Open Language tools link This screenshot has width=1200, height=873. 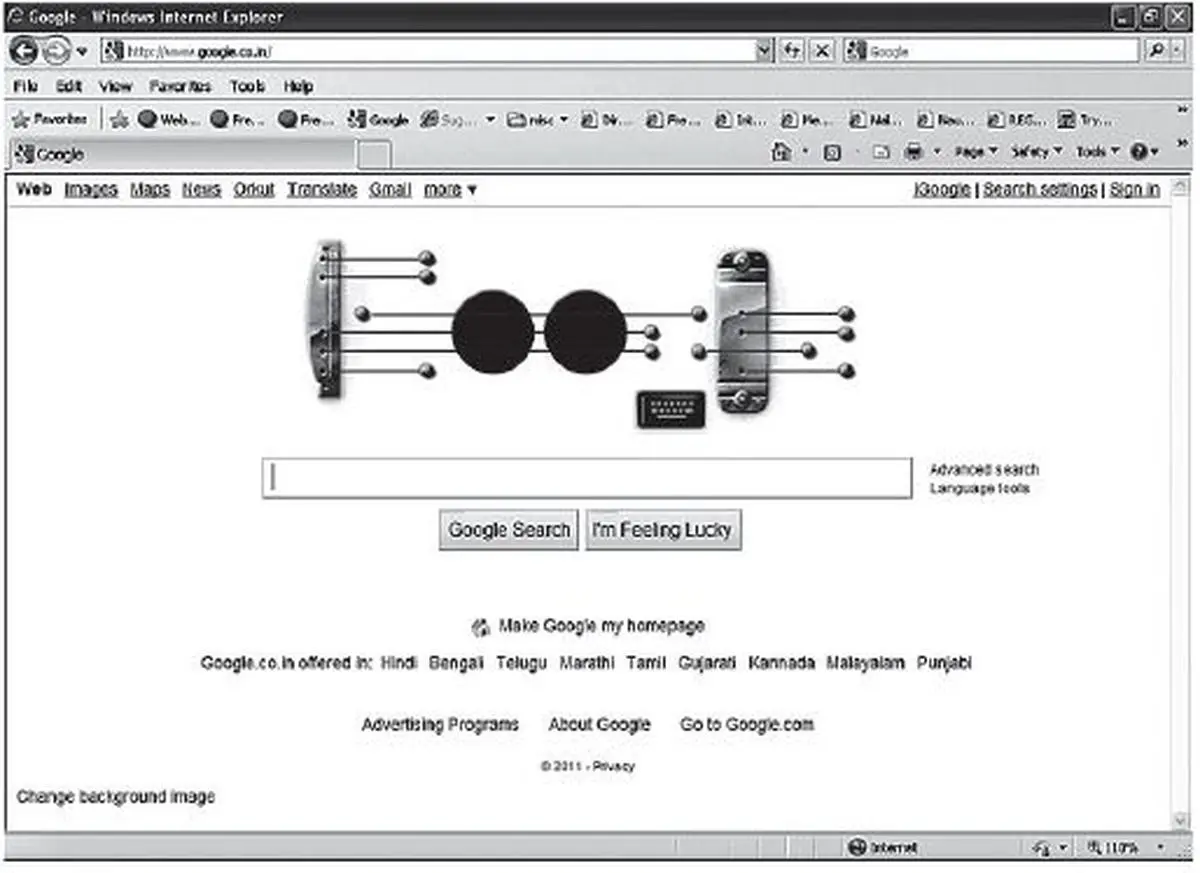(979, 488)
